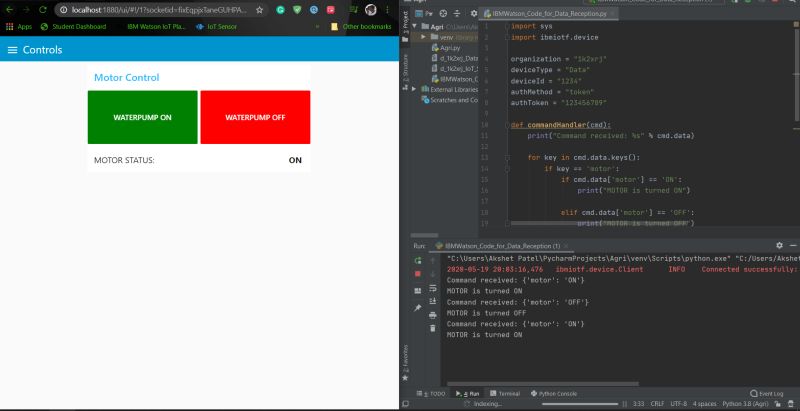Open the Run tool window button at bottom
Screen dimensions: 800x411
click(468, 394)
